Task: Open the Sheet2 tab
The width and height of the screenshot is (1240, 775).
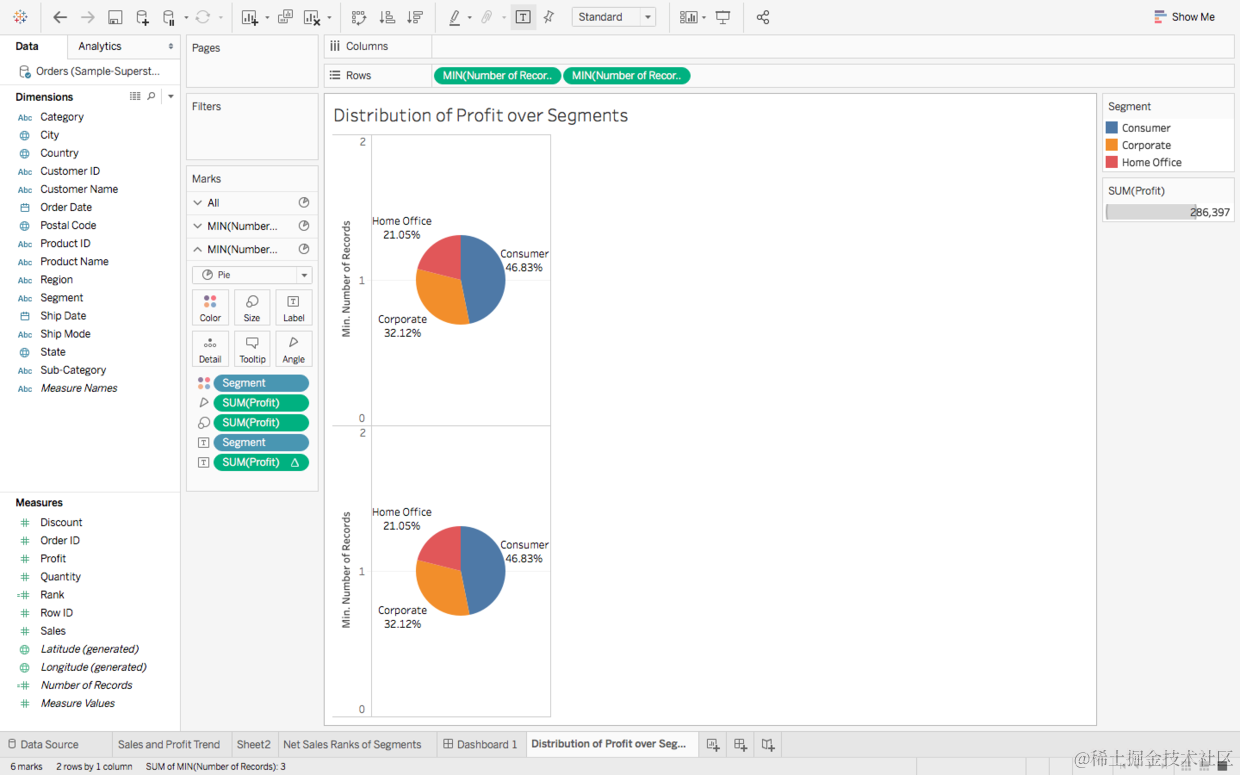Action: [254, 744]
